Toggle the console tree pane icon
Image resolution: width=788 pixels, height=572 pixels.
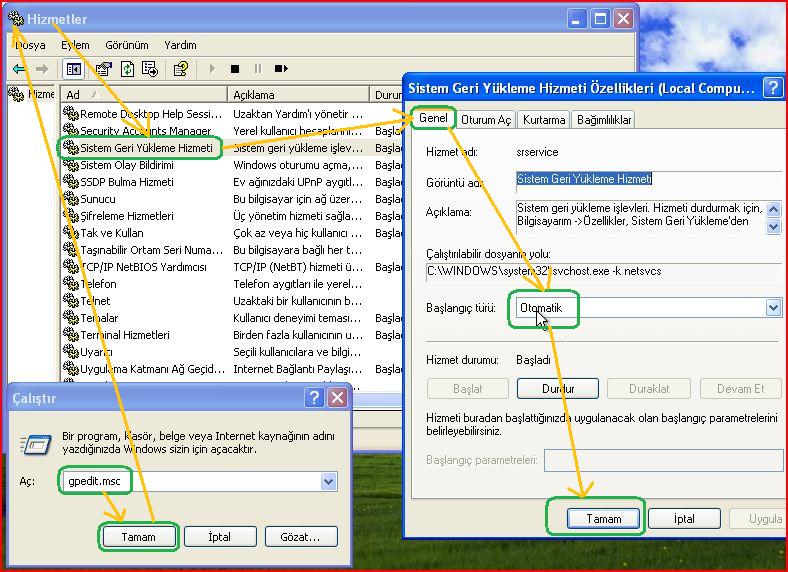click(73, 69)
